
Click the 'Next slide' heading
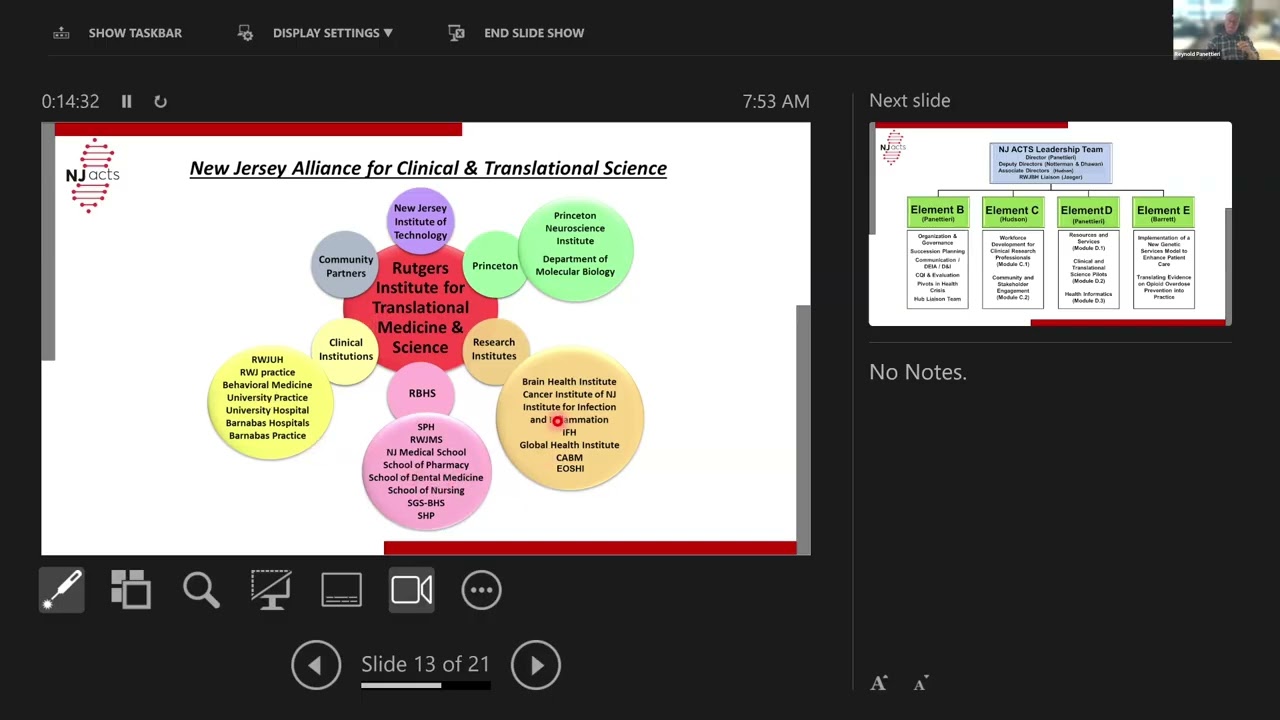tap(910, 100)
